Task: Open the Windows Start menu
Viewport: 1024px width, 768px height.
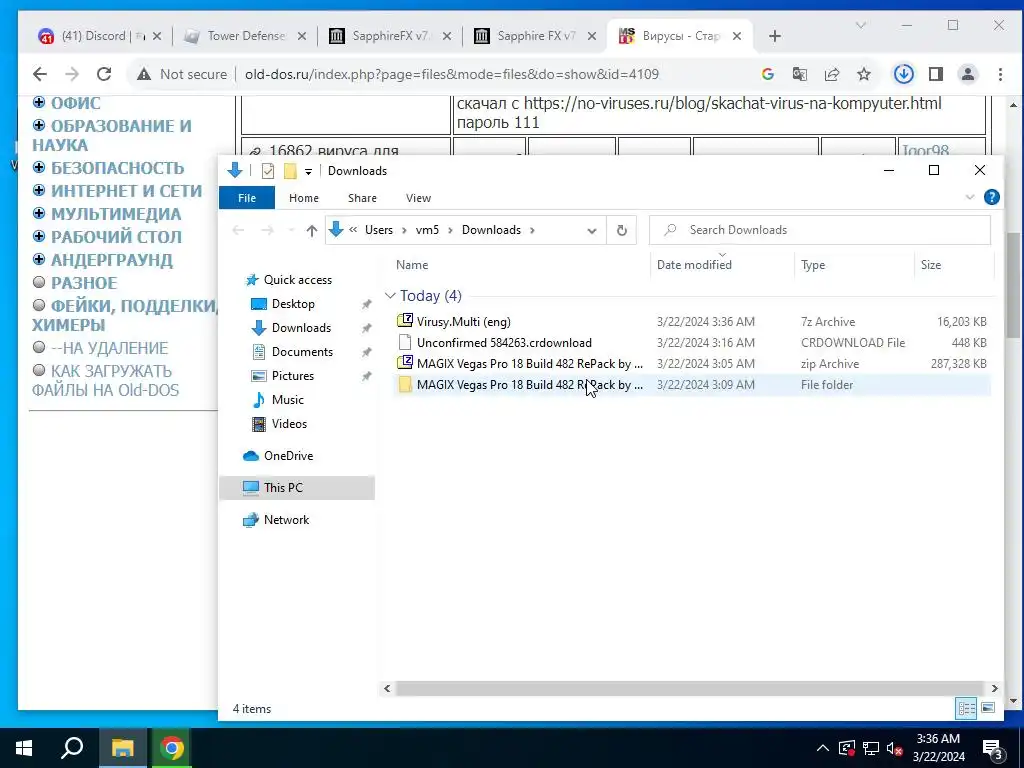Action: (24, 748)
